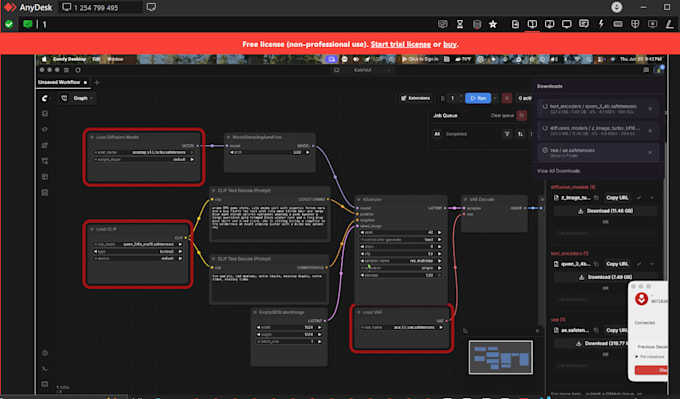This screenshot has height=399, width=680.
Task: Click the copy icon beside z_image_turbo name
Action: [596, 198]
